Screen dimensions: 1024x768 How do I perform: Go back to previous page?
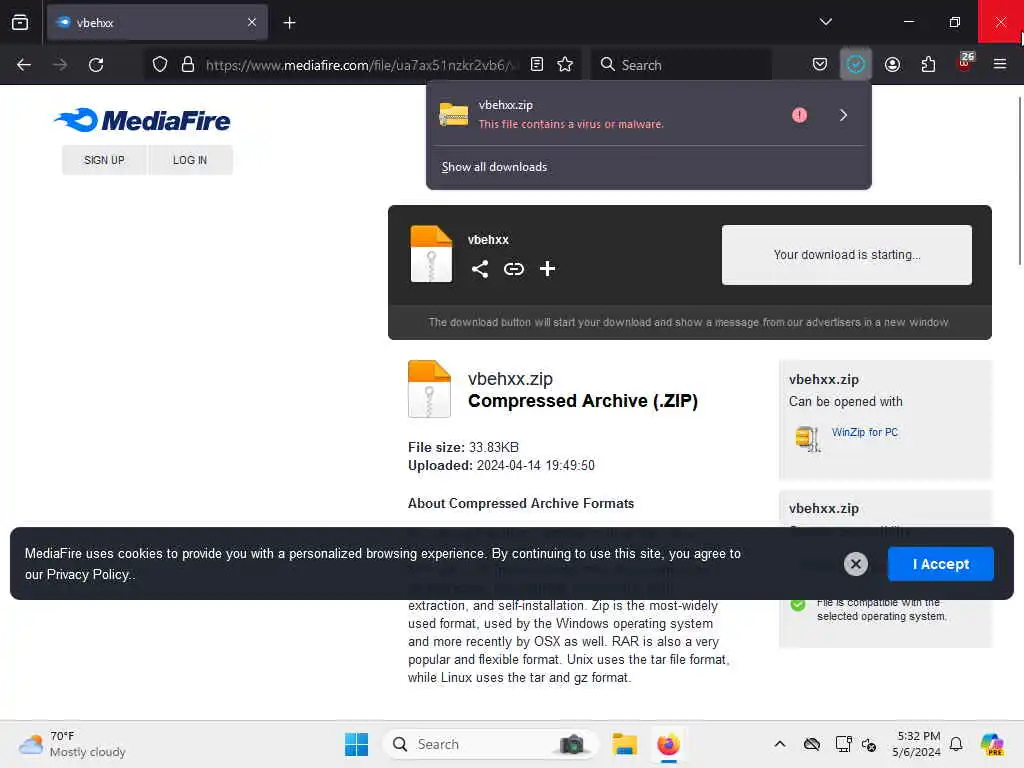tap(24, 65)
